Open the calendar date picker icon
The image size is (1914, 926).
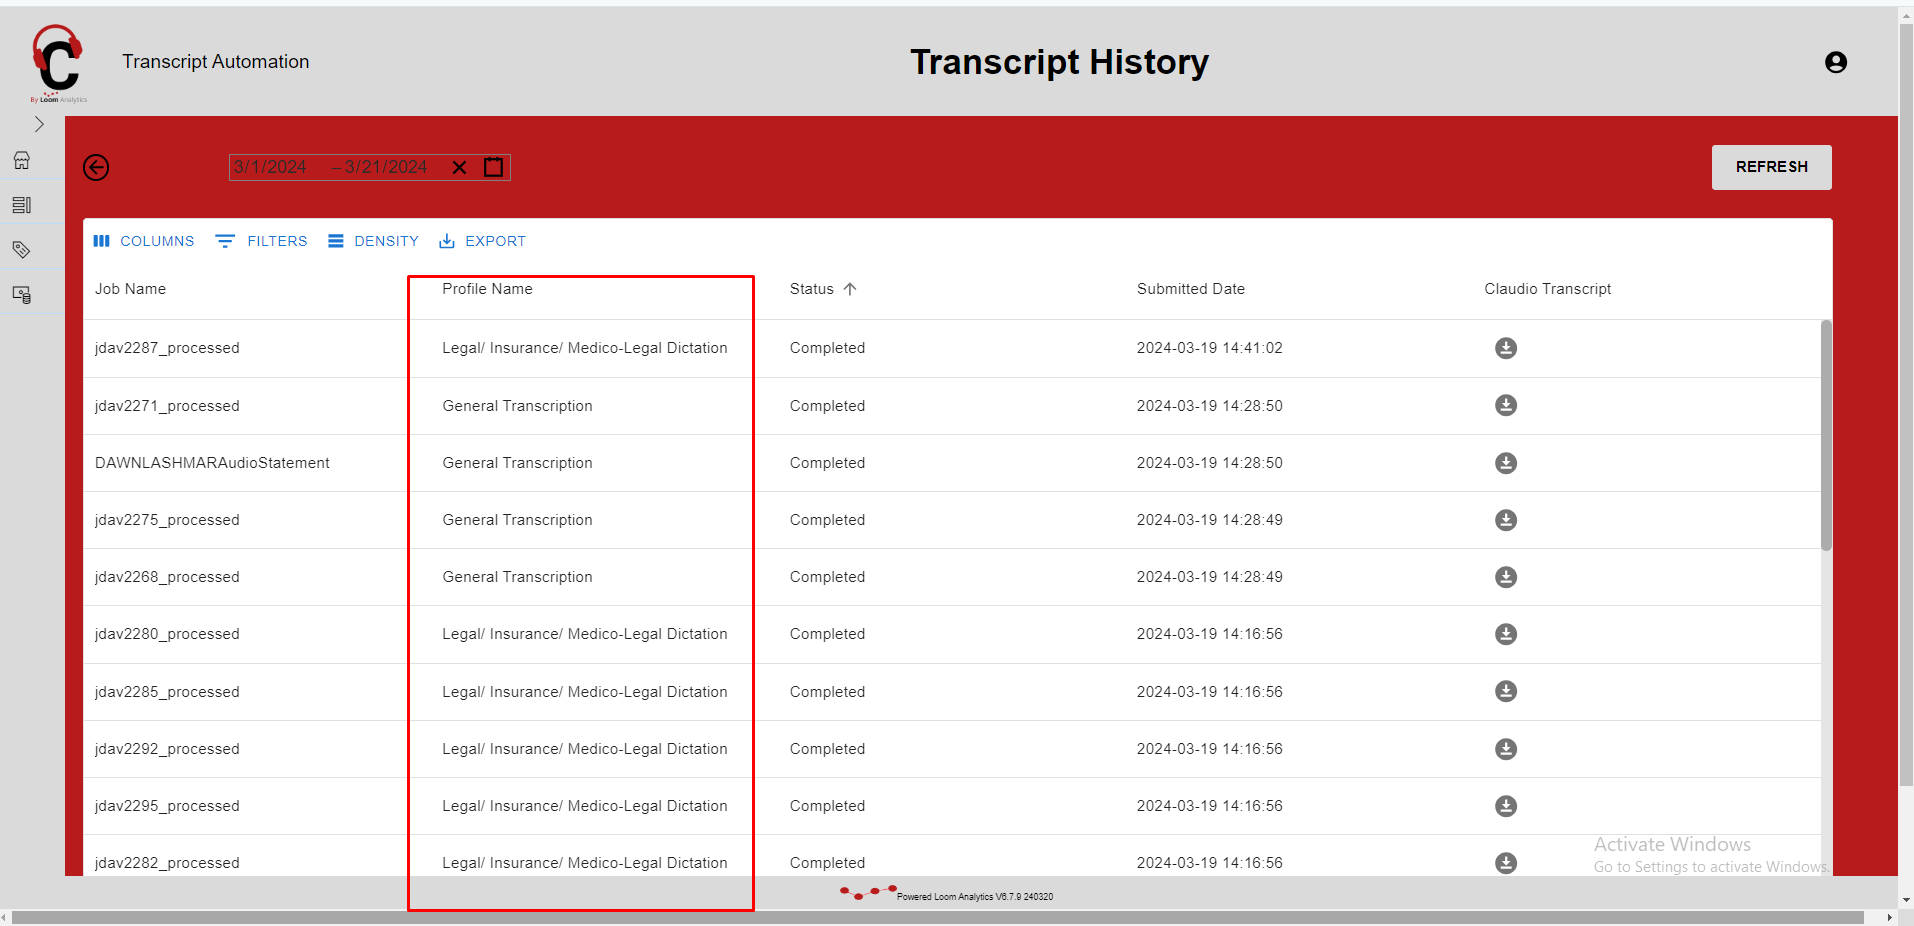[x=494, y=167]
